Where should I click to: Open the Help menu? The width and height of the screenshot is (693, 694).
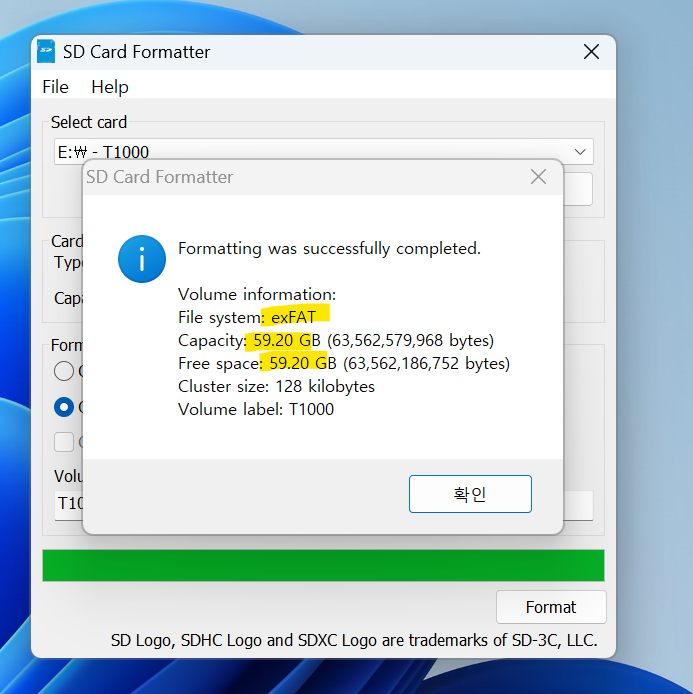pos(110,87)
